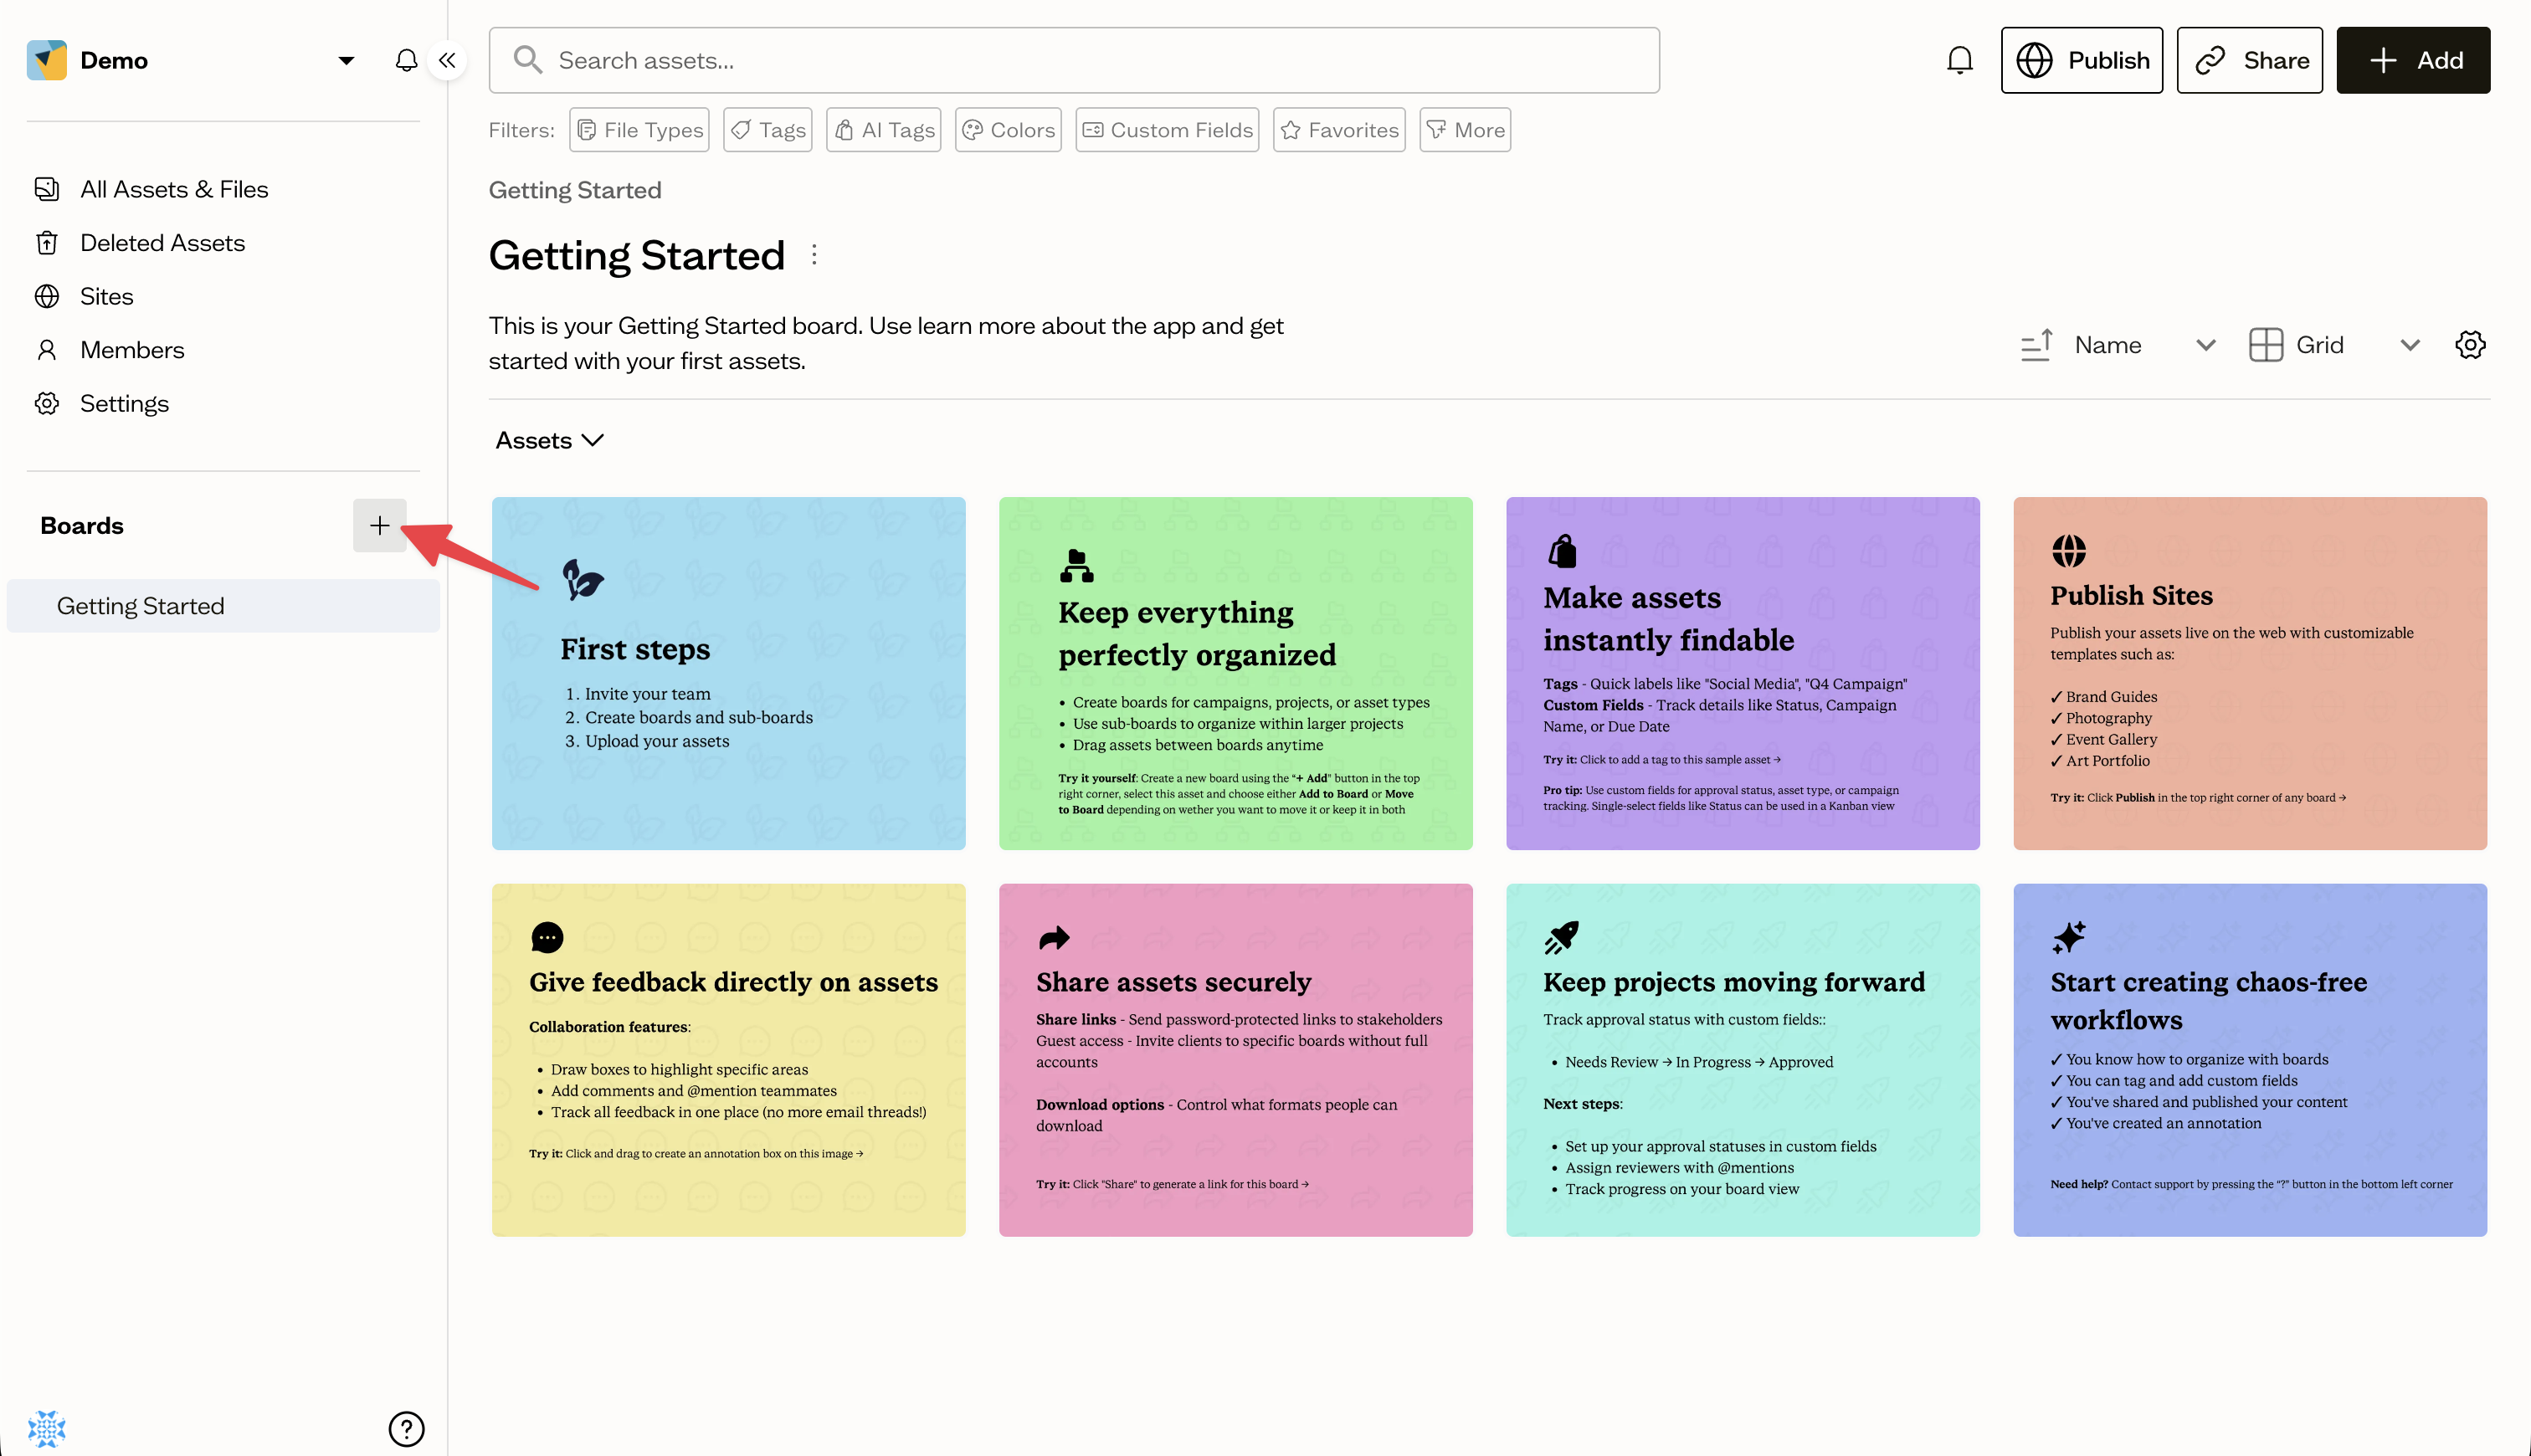The image size is (2531, 1456).
Task: Click the snowflake app icon bottom left
Action: [46, 1428]
